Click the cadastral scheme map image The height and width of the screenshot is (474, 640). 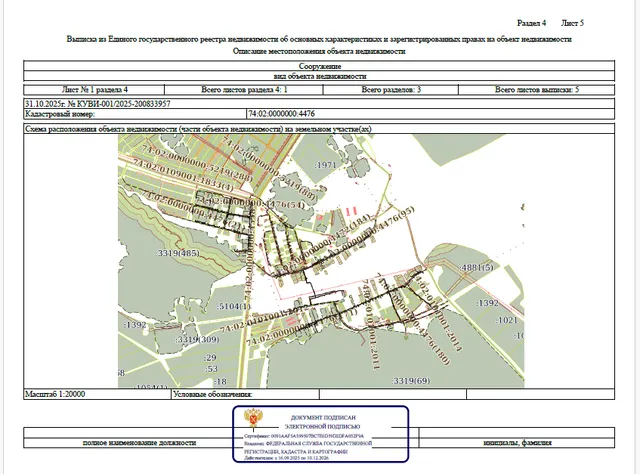(321, 261)
